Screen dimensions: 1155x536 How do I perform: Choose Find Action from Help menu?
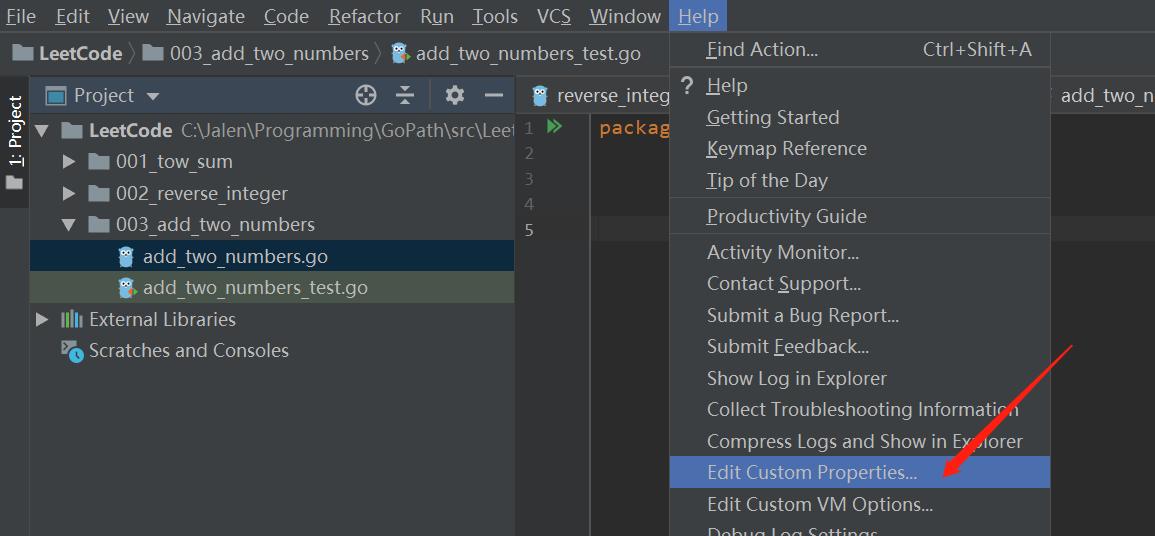762,50
